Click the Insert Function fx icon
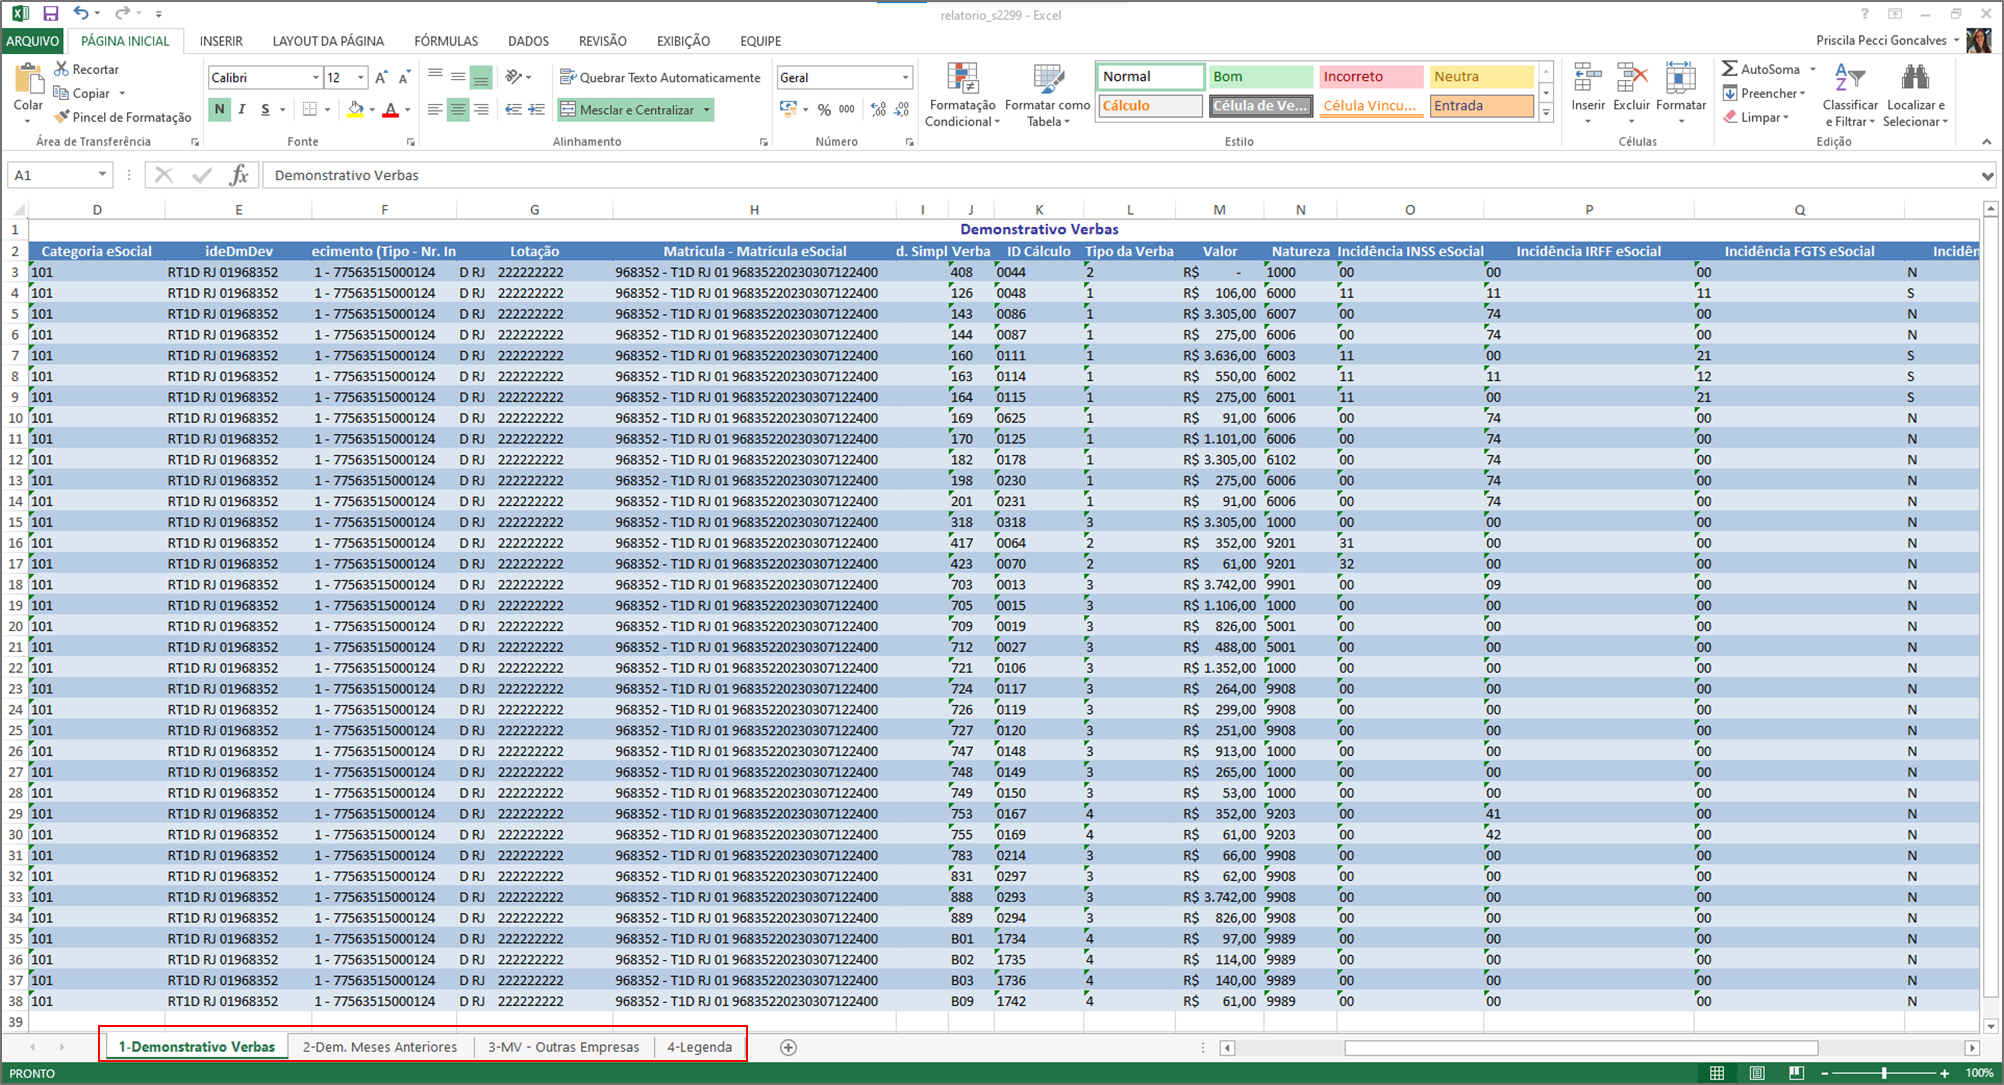2004x1085 pixels. click(x=239, y=175)
